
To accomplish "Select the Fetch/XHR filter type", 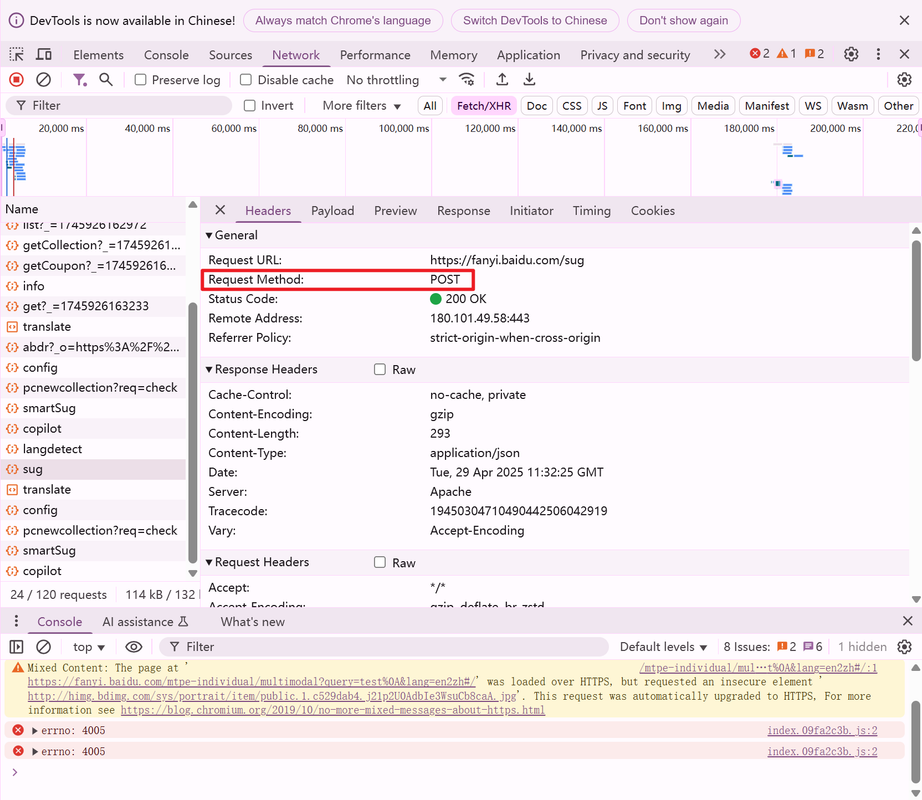I will pos(484,106).
